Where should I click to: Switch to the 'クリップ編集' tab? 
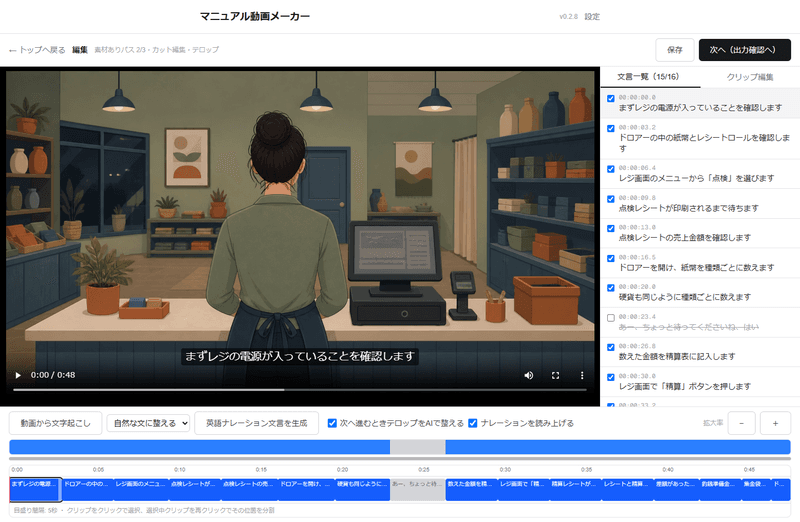click(749, 77)
